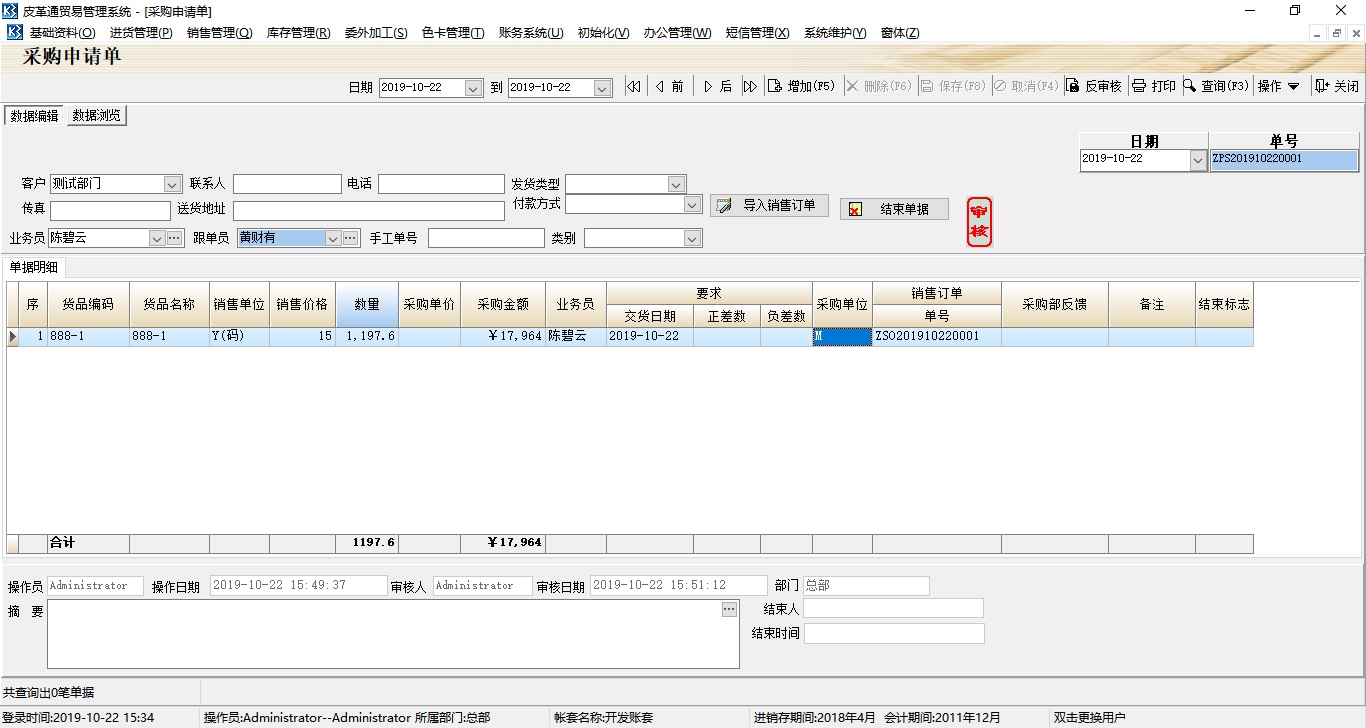Jump to last record with double-arrow icon

(751, 86)
